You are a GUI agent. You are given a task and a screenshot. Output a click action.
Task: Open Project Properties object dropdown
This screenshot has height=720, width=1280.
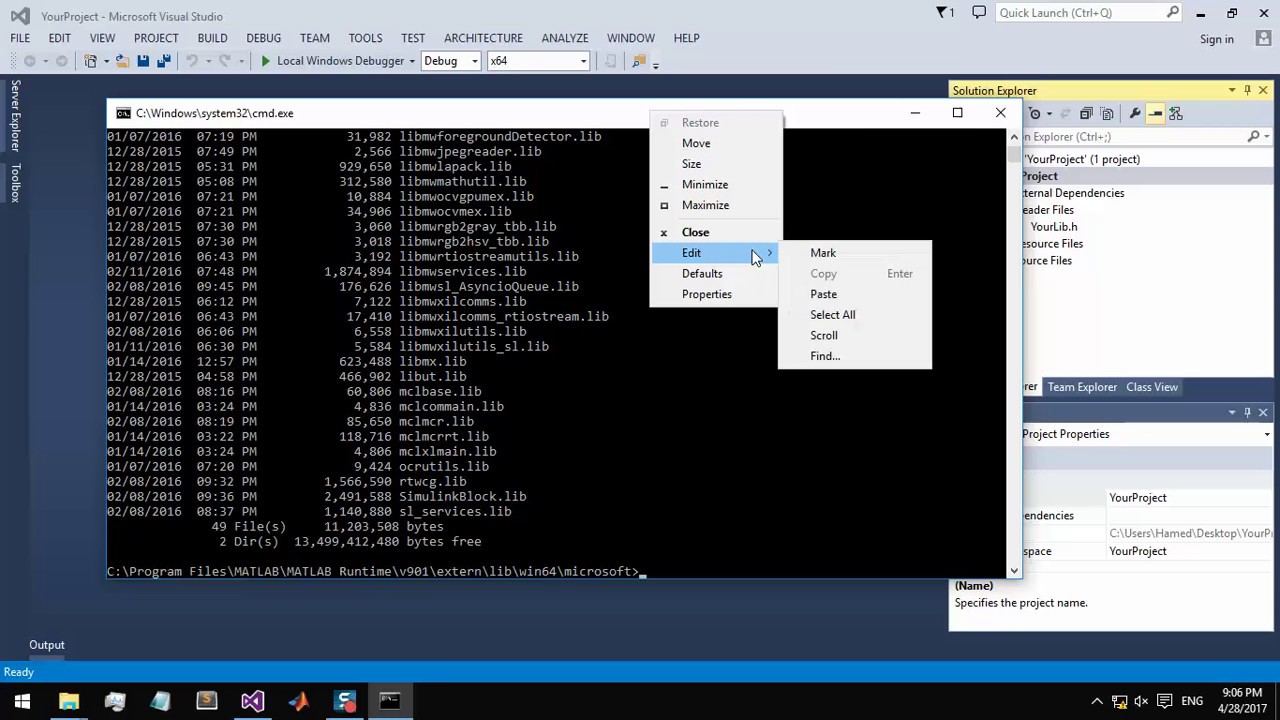point(1267,434)
